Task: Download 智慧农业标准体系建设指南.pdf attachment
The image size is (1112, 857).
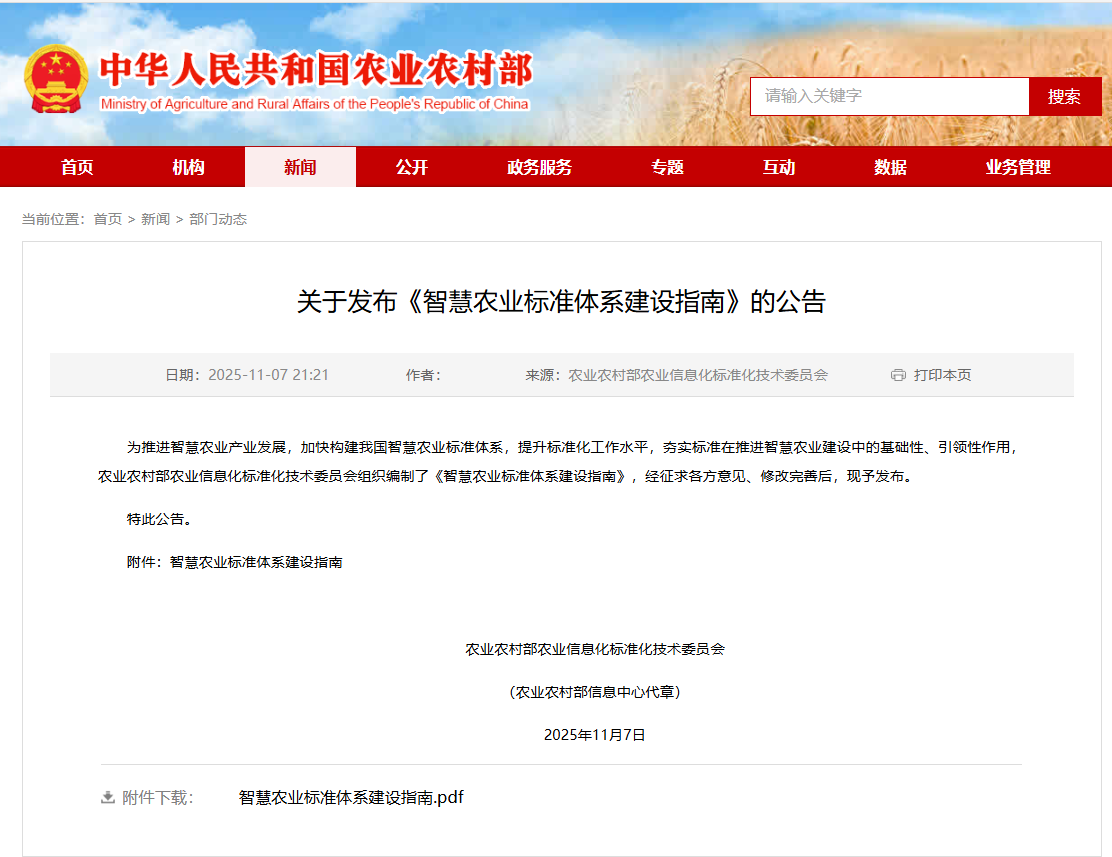Action: click(x=351, y=798)
